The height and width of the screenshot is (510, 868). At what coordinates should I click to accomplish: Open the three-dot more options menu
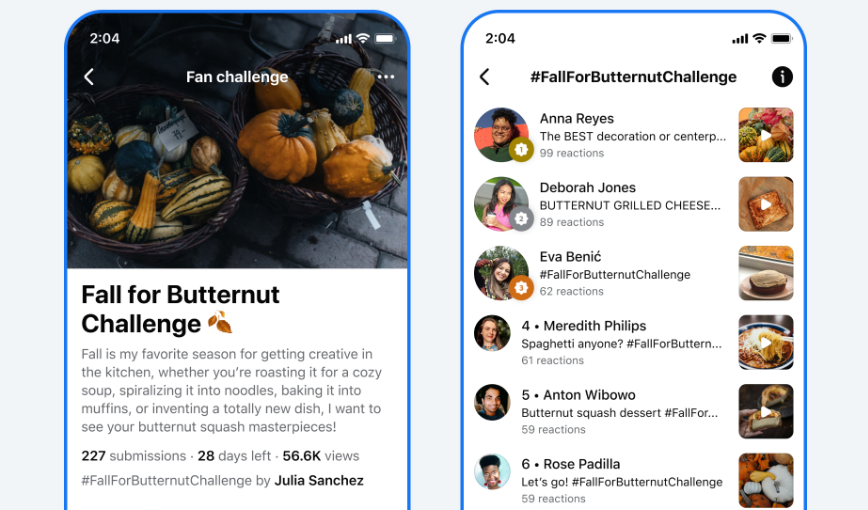click(x=386, y=76)
